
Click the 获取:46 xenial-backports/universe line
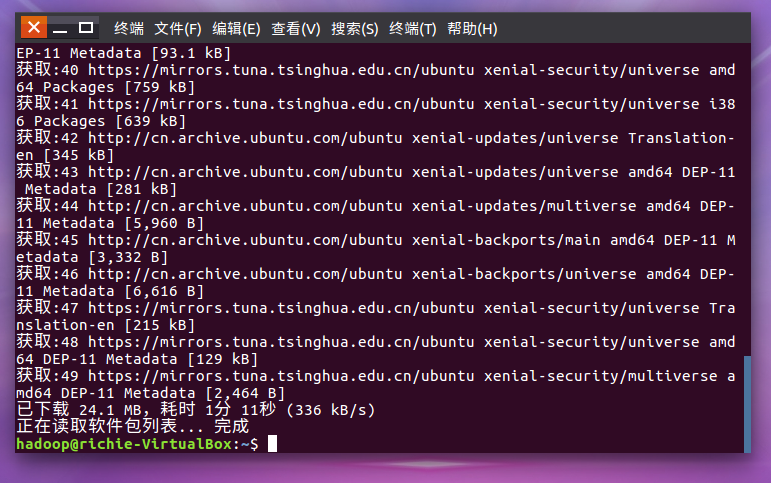click(x=376, y=273)
